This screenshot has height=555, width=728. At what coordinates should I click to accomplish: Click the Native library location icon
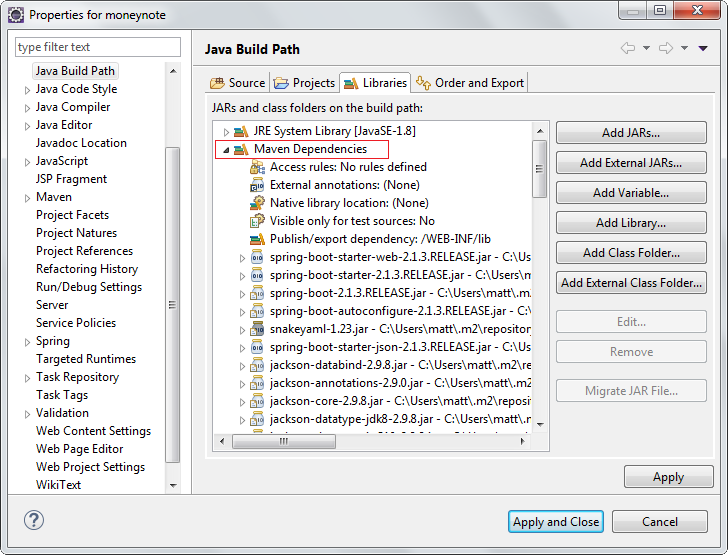[x=257, y=203]
